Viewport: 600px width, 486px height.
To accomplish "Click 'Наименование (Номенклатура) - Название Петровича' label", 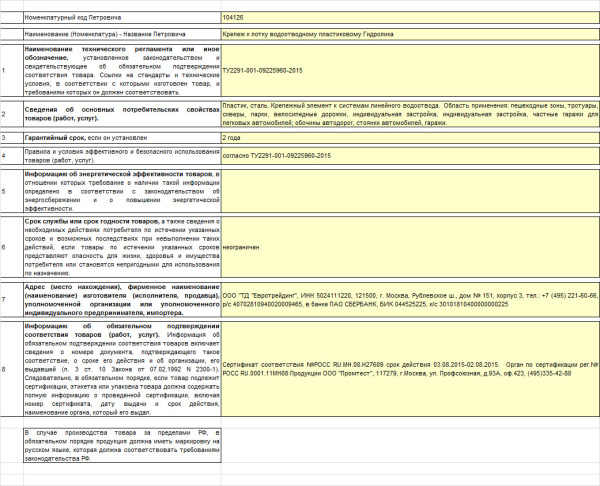I will 120,34.
